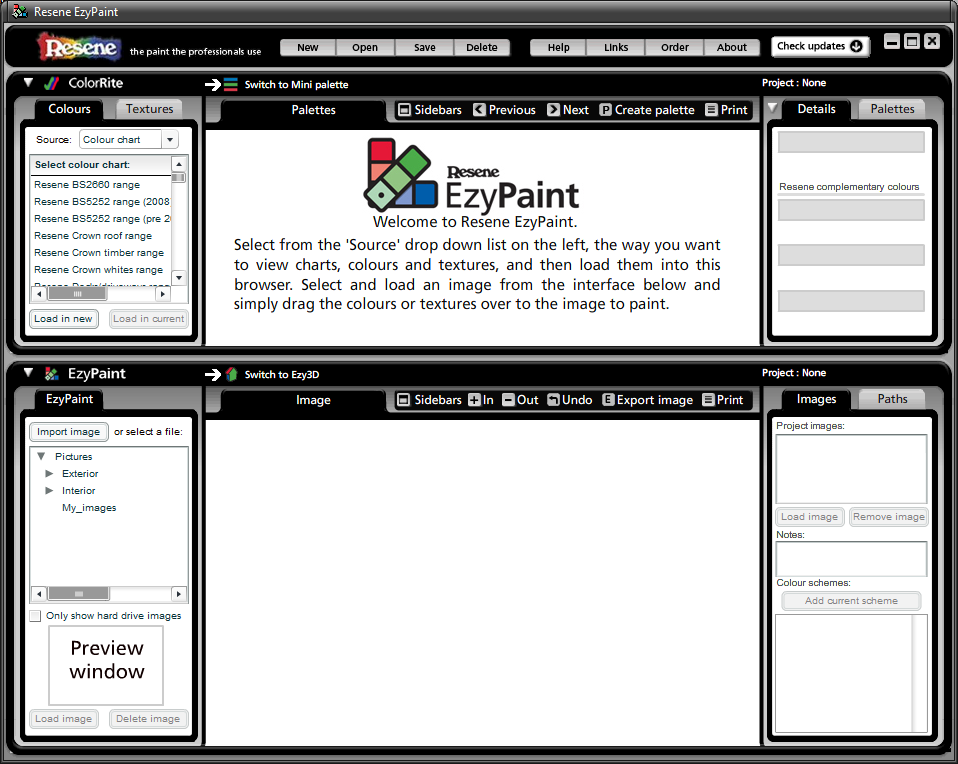958x764 pixels.
Task: Collapse the Details sidebar triangle
Action: 773,108
